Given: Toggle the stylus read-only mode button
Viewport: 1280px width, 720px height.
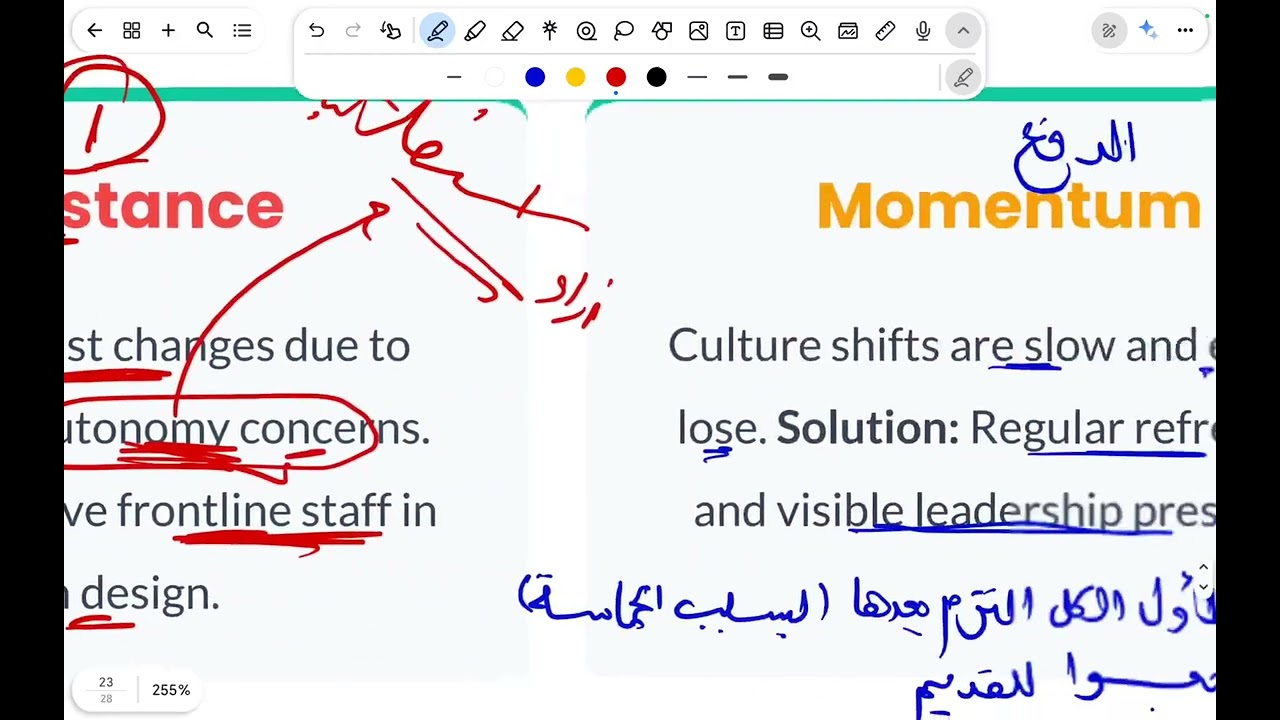Looking at the screenshot, I should click(1109, 31).
